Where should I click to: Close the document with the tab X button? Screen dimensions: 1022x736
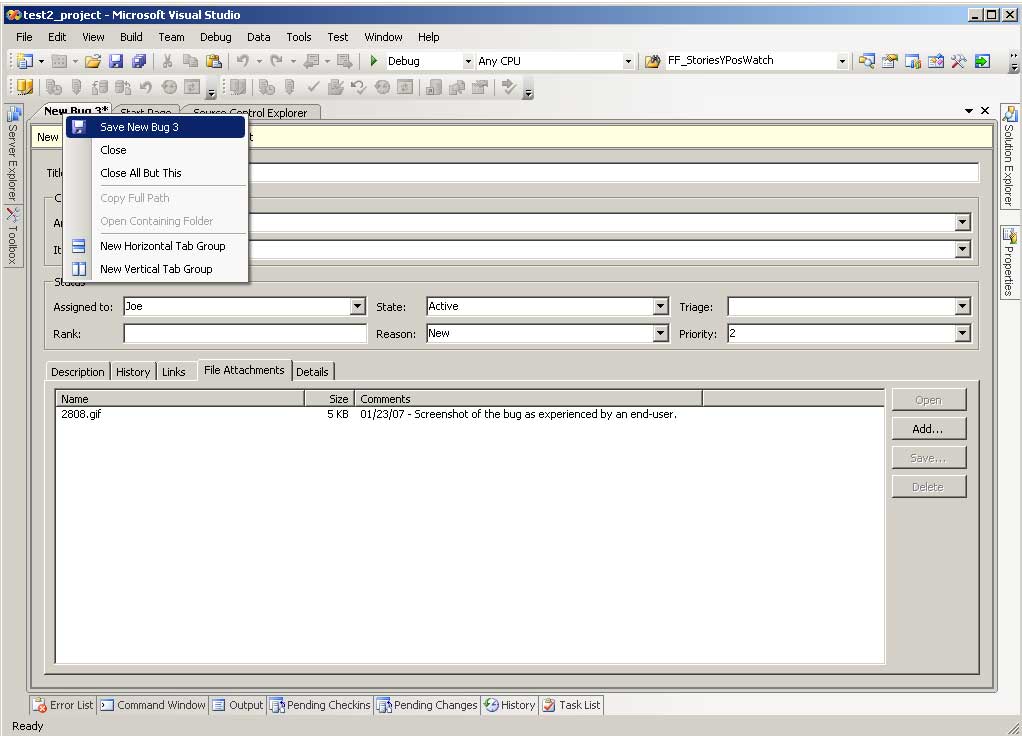point(985,111)
